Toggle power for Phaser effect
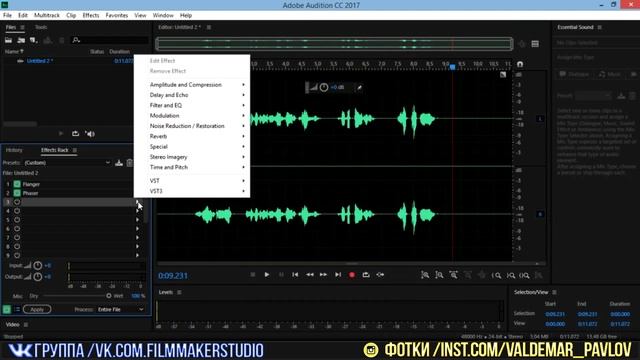 pyautogui.click(x=17, y=193)
